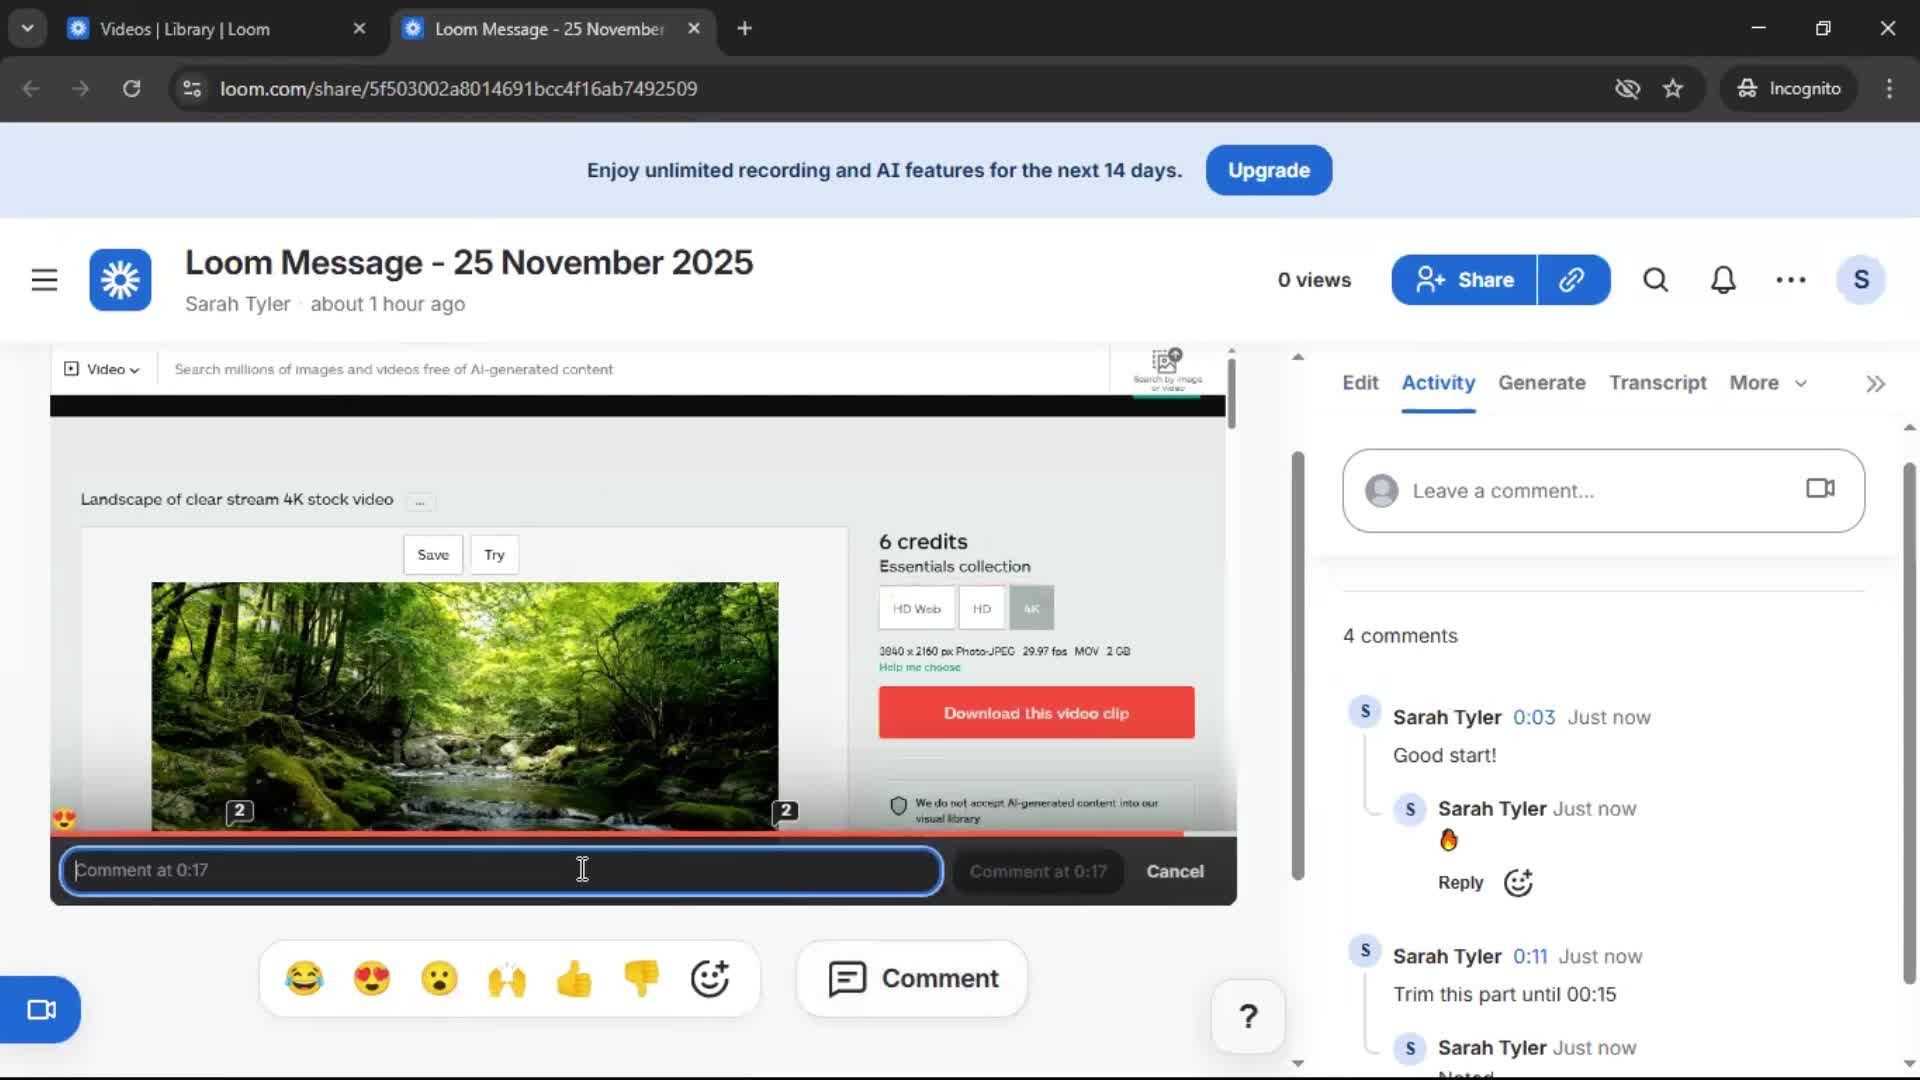Open the more options three-dot menu
Viewport: 1920px width, 1080px height.
(x=1790, y=280)
